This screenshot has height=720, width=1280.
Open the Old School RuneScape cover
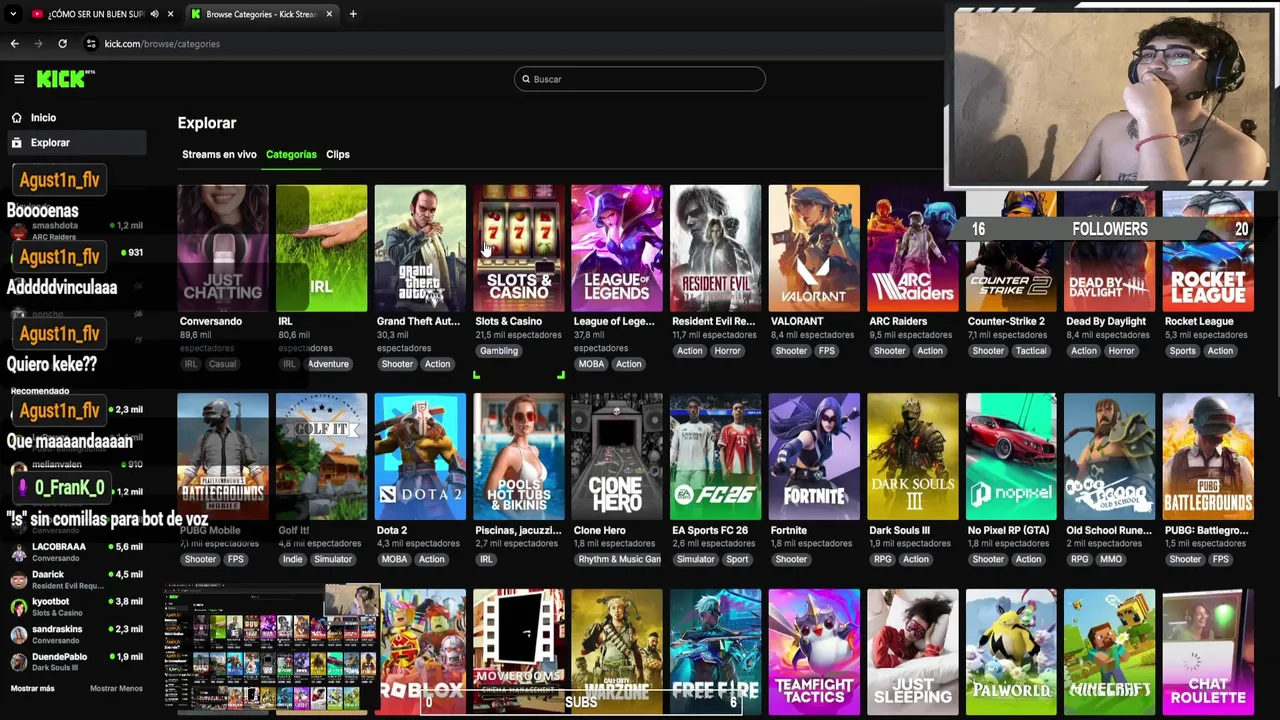1109,456
